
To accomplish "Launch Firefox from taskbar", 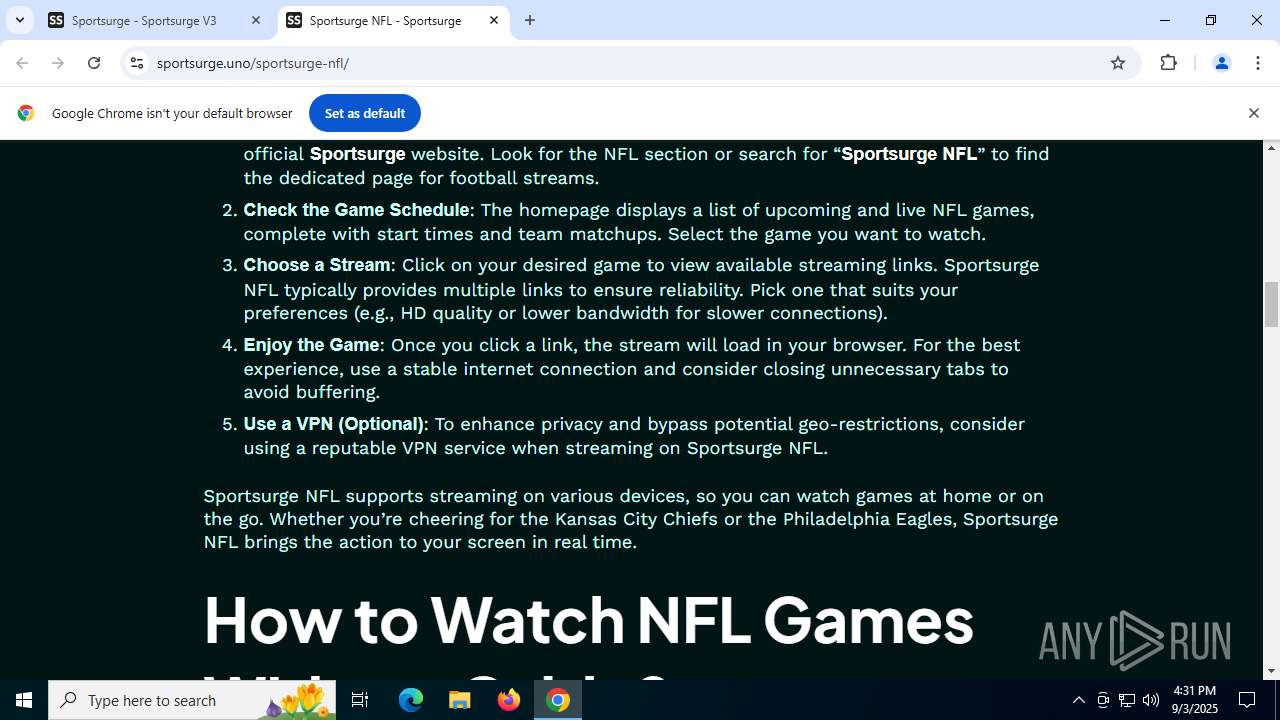I will click(x=508, y=700).
